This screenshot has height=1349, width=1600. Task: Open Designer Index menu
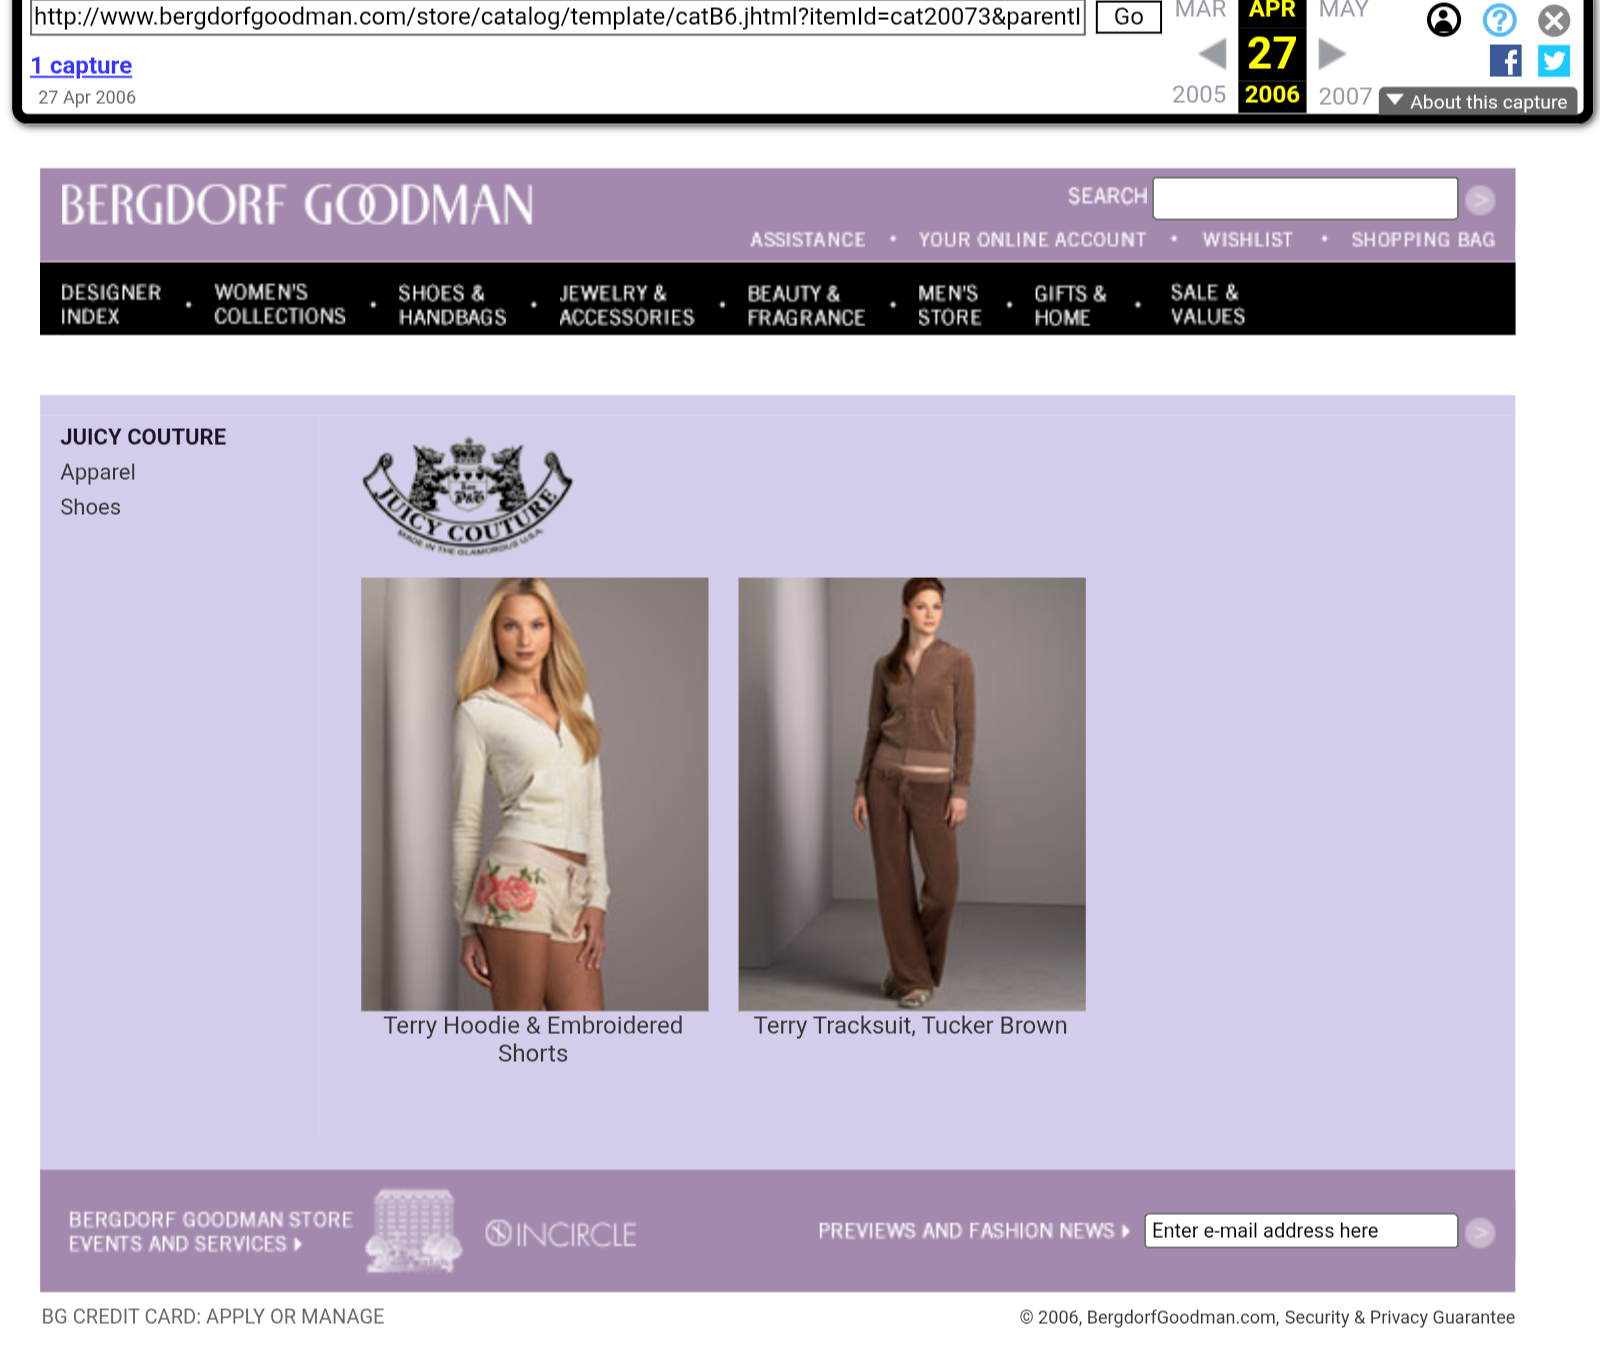[x=111, y=304]
